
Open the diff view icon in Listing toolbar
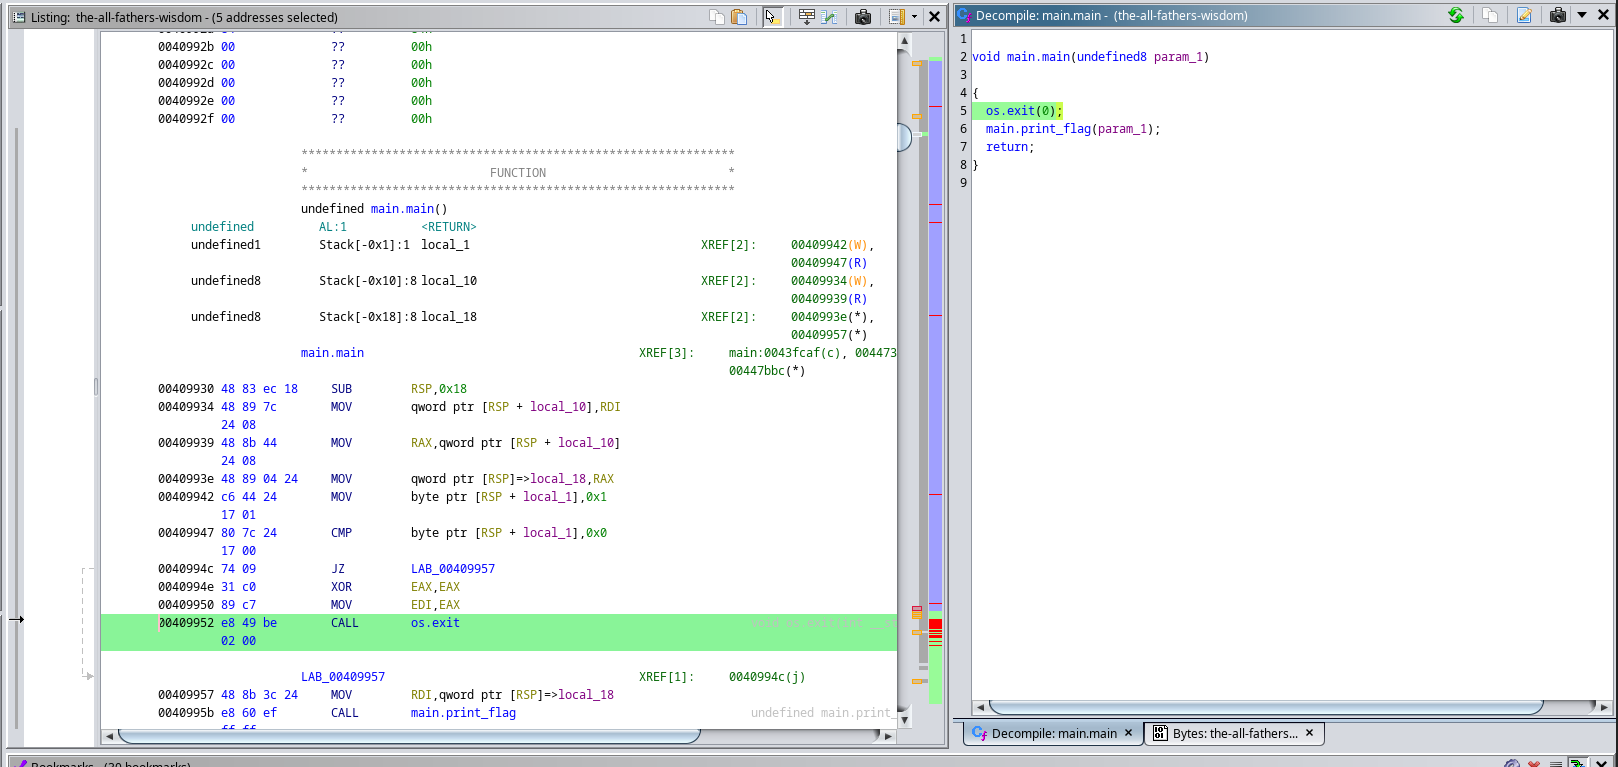(829, 16)
